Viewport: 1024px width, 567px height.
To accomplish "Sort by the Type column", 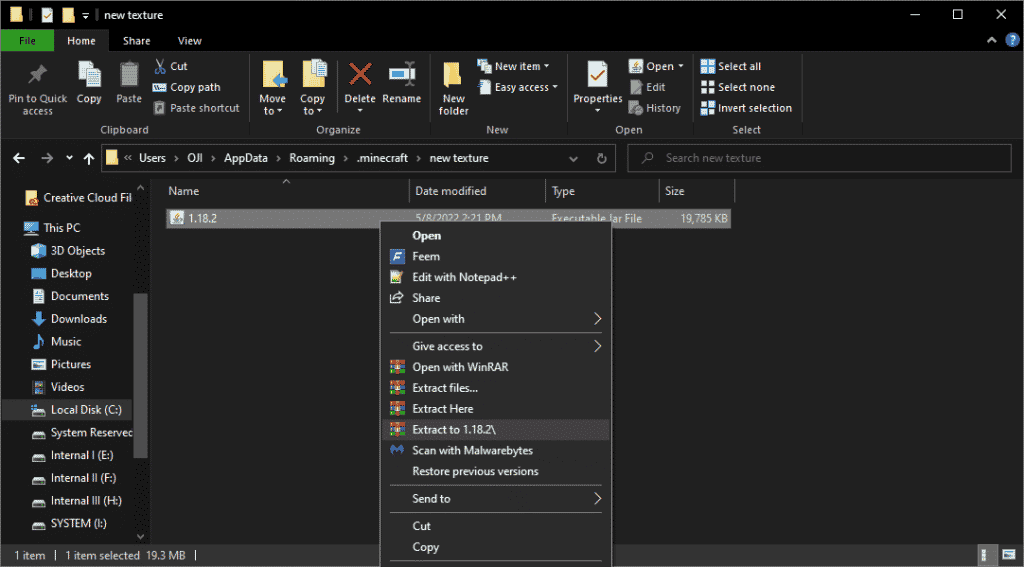I will click(602, 191).
